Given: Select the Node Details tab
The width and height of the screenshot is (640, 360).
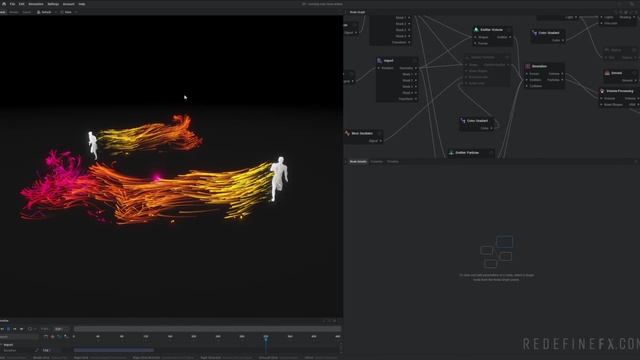Looking at the screenshot, I should 358,162.
